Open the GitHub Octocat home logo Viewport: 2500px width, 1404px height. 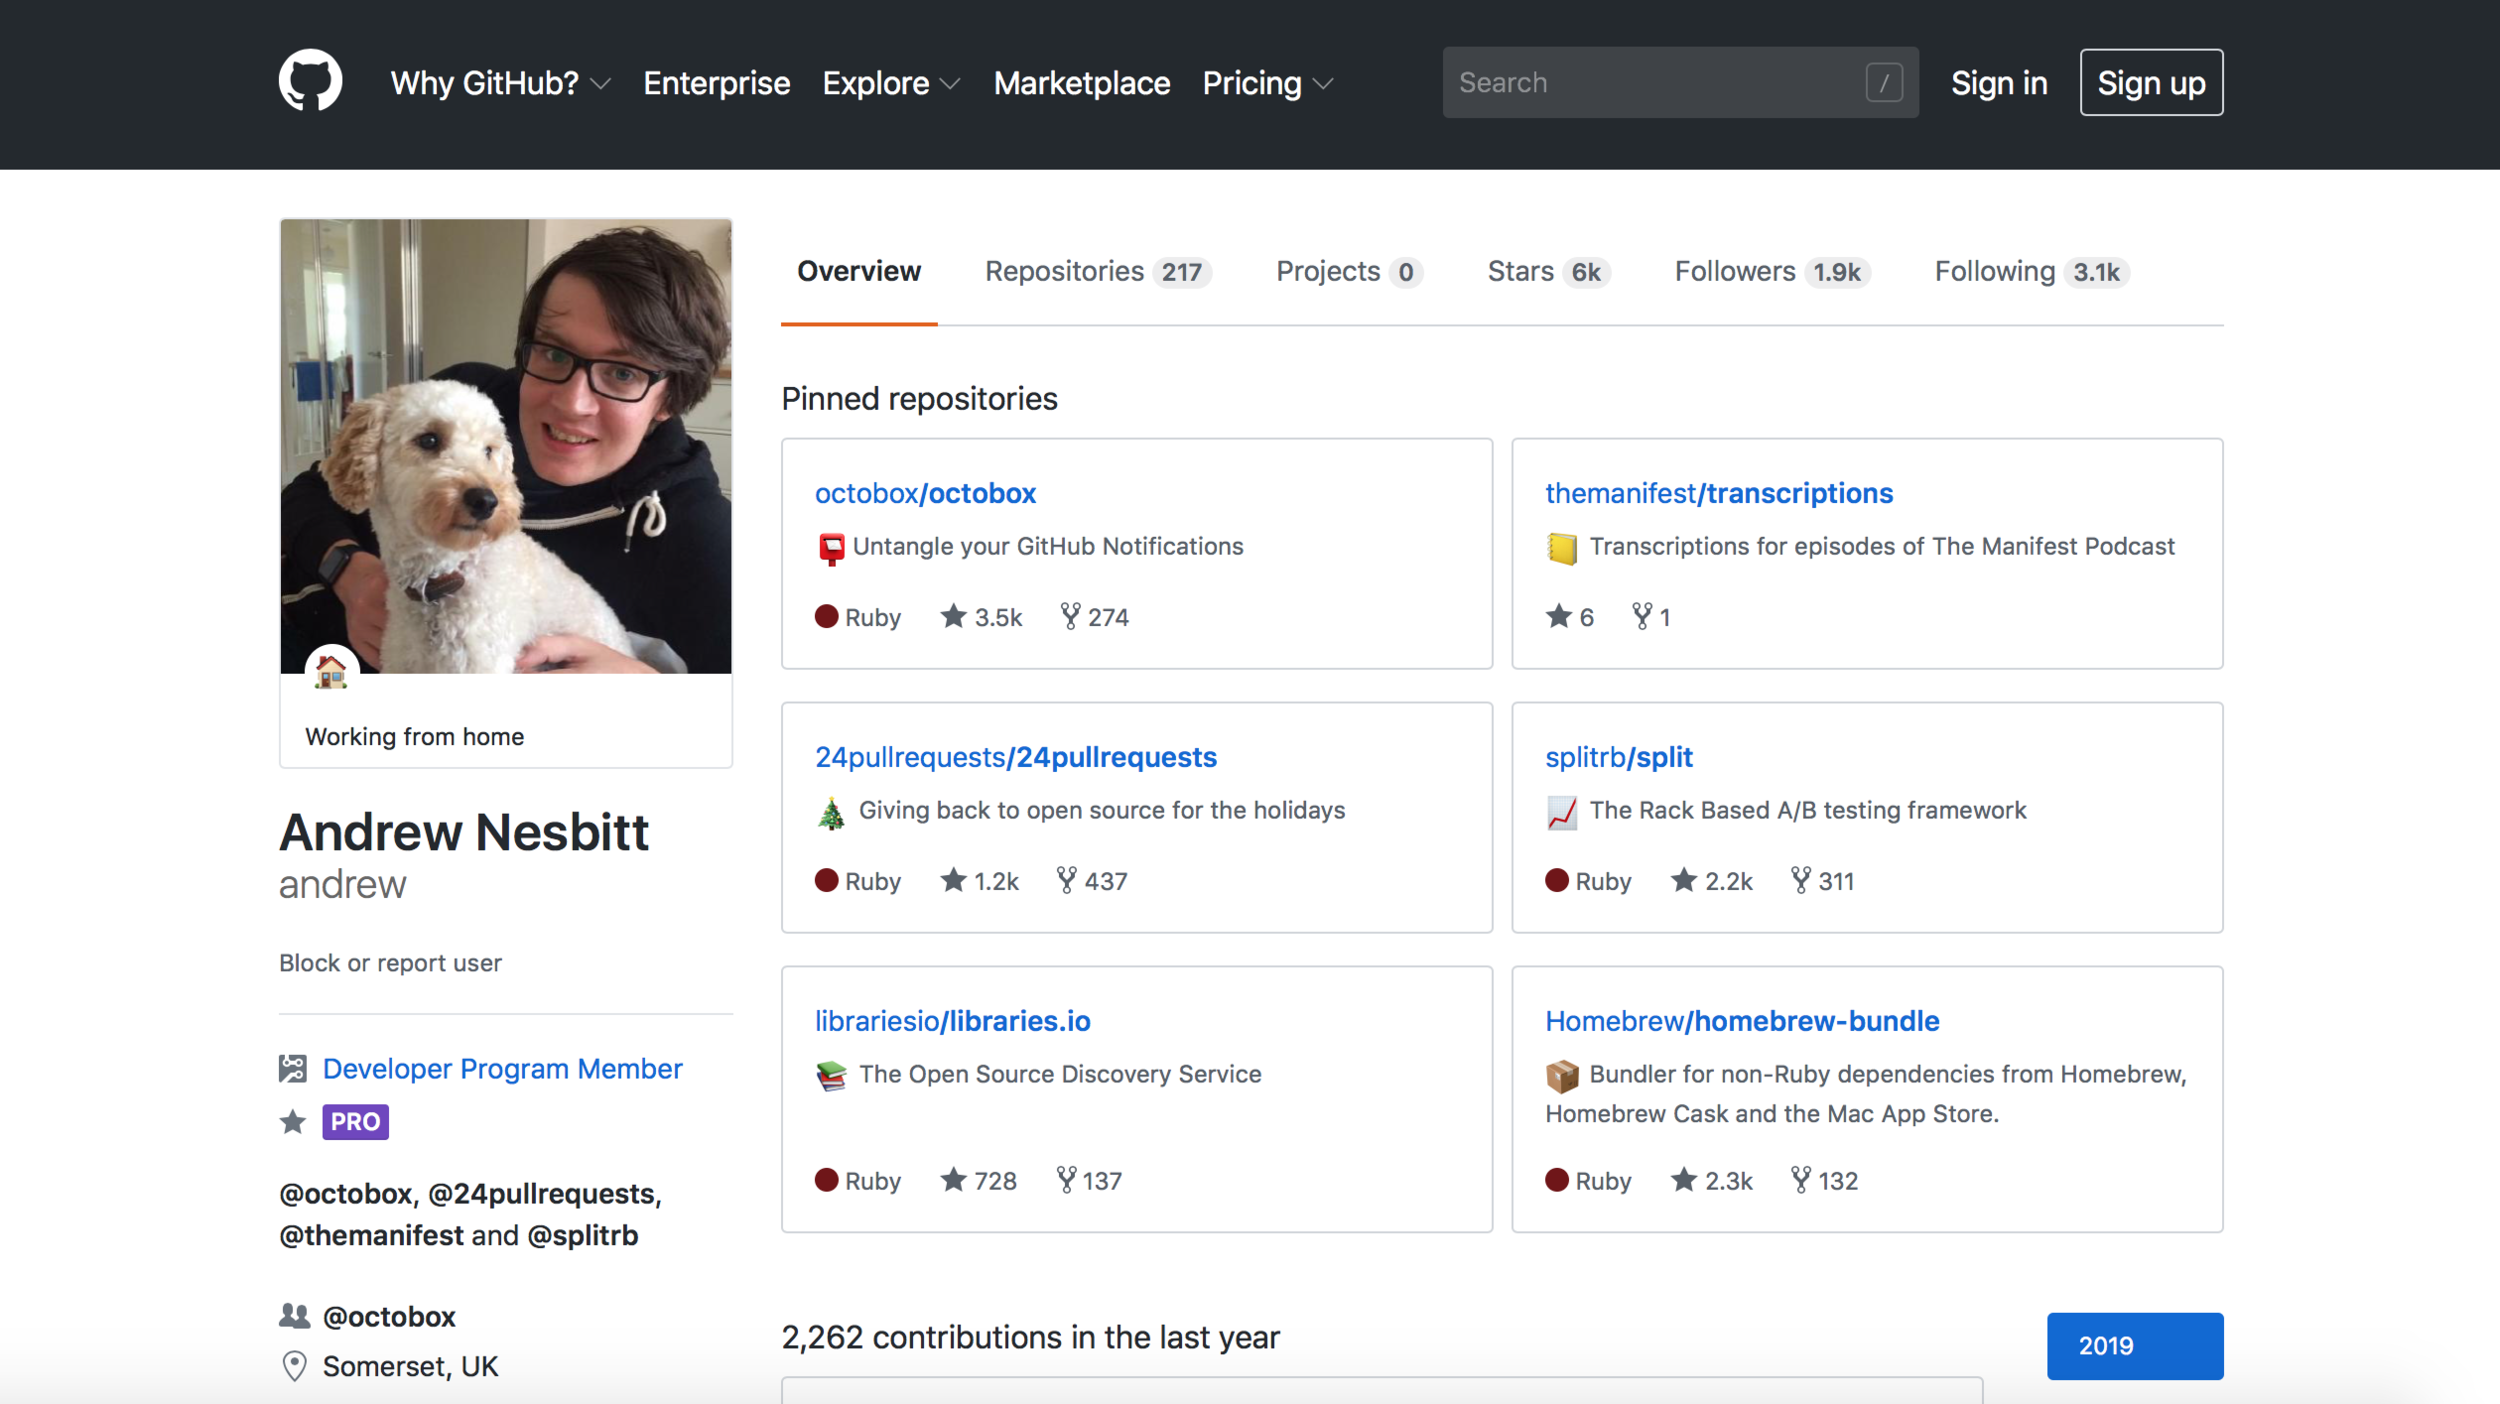(310, 81)
